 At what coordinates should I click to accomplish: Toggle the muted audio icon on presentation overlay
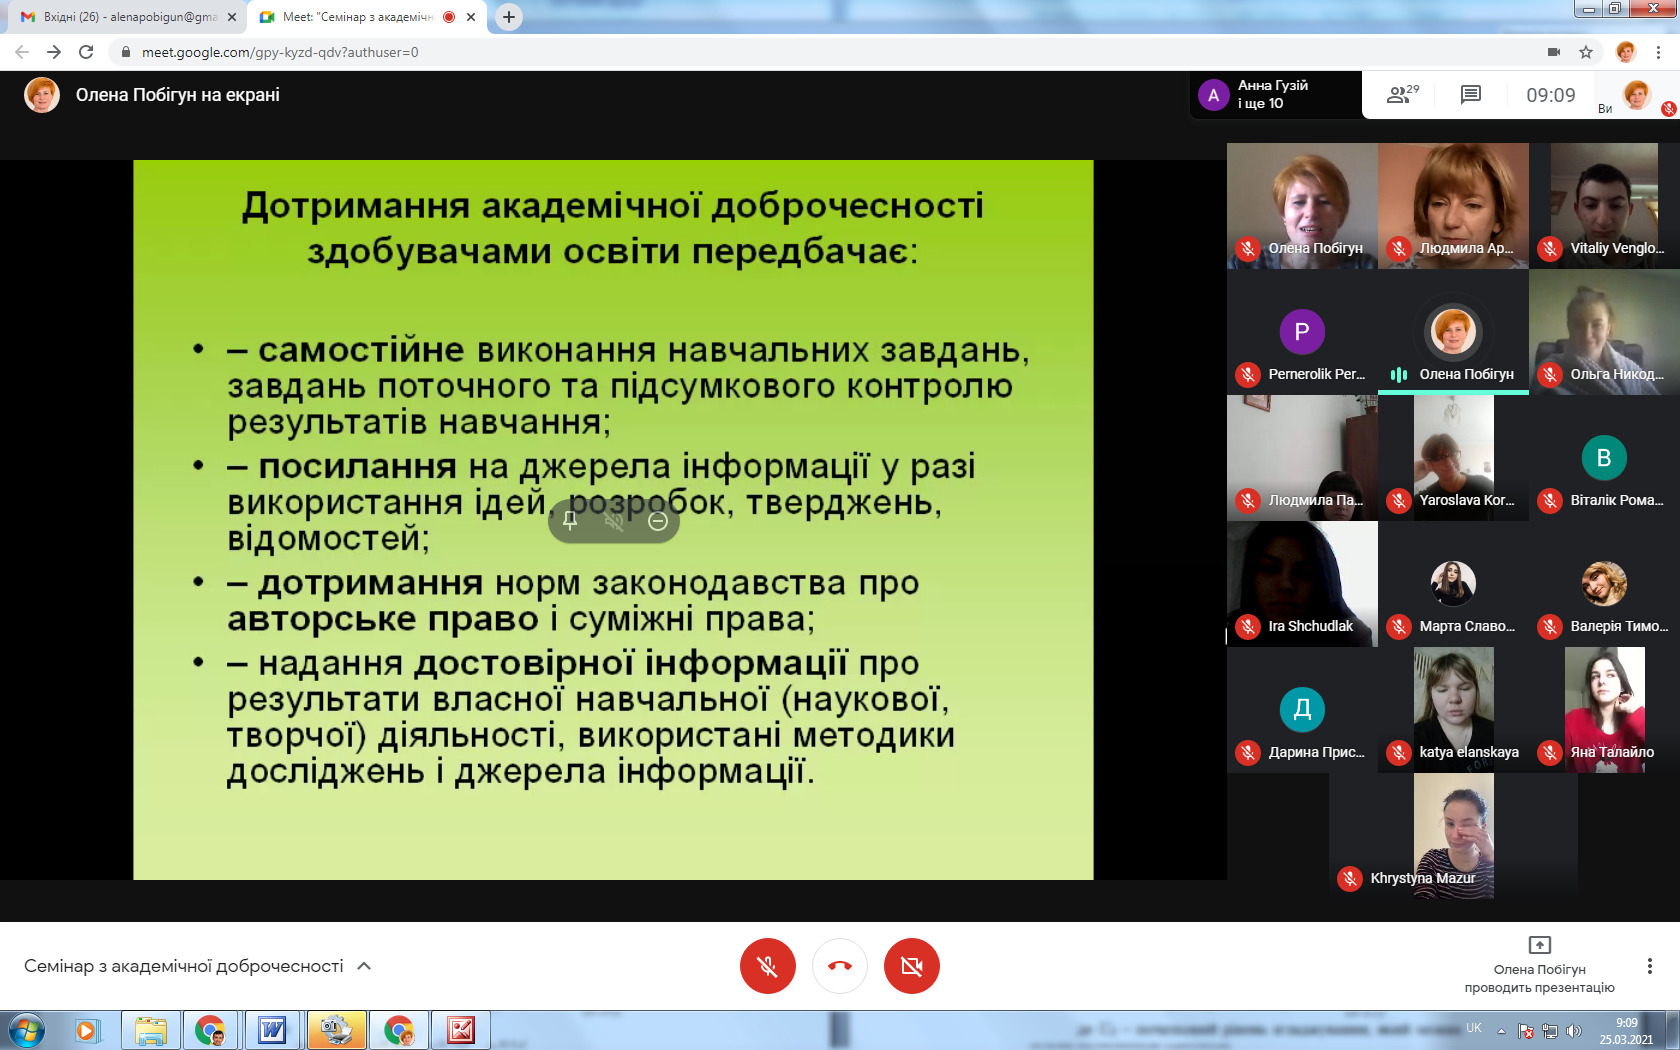pyautogui.click(x=614, y=520)
